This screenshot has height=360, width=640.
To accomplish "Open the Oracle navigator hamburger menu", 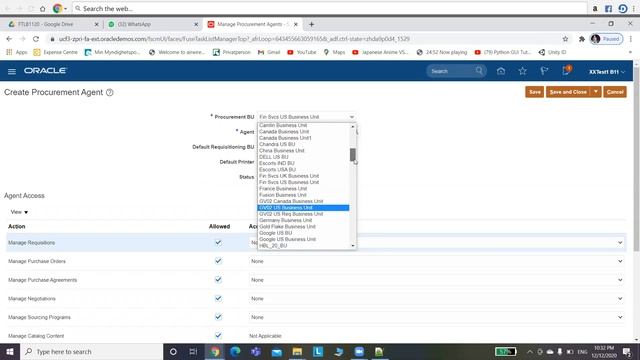I will [12, 71].
